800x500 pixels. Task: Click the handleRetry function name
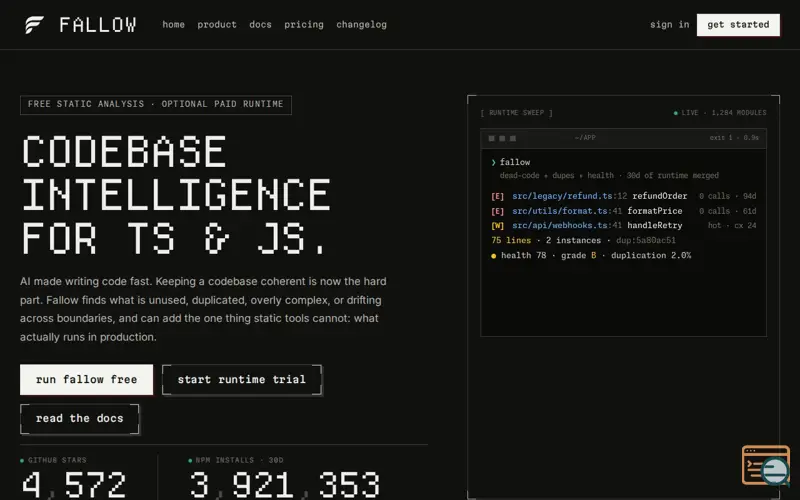tap(655, 226)
